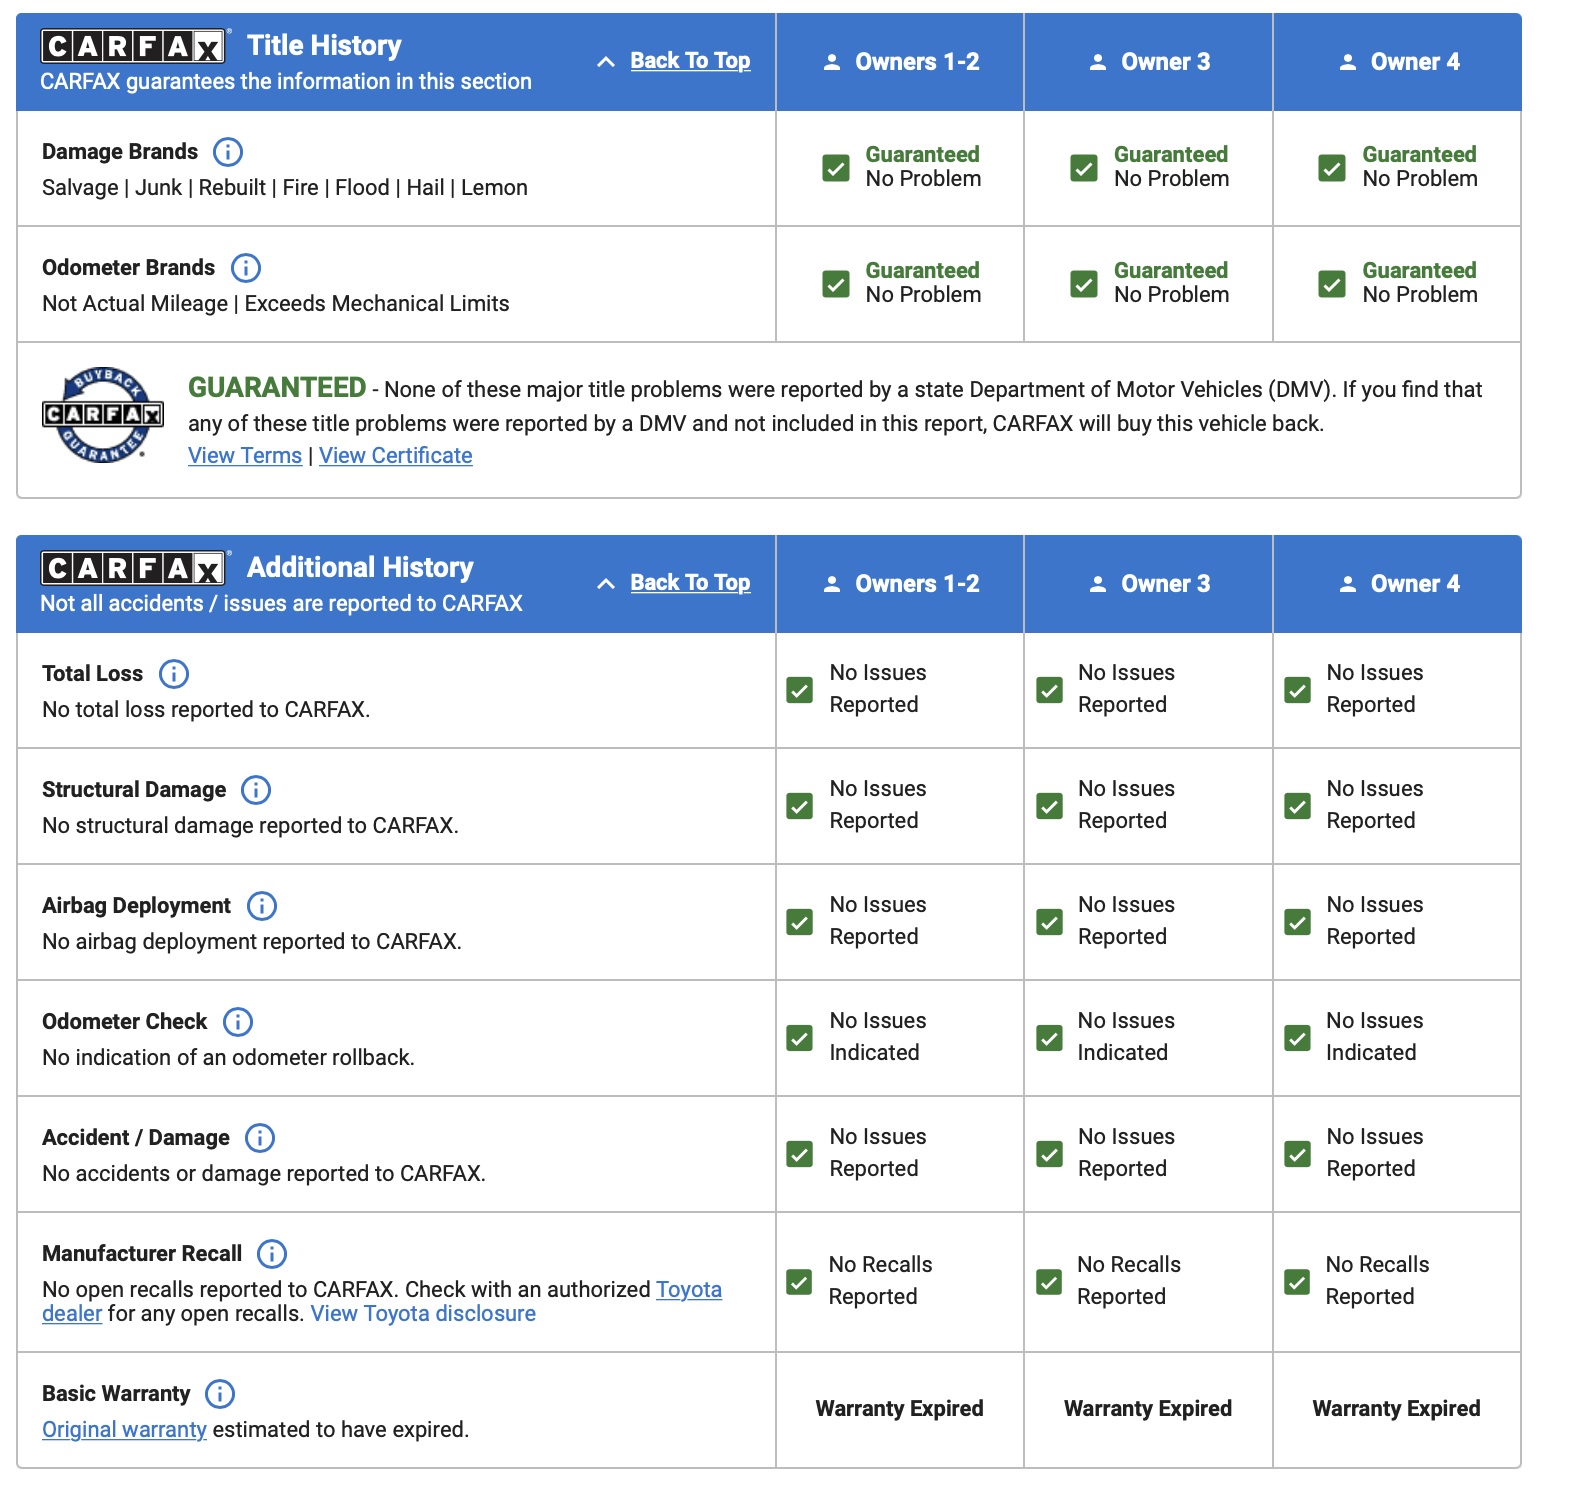Screen dimensions: 1570x1486
Task: Click the Additional History heading
Action: coord(360,568)
